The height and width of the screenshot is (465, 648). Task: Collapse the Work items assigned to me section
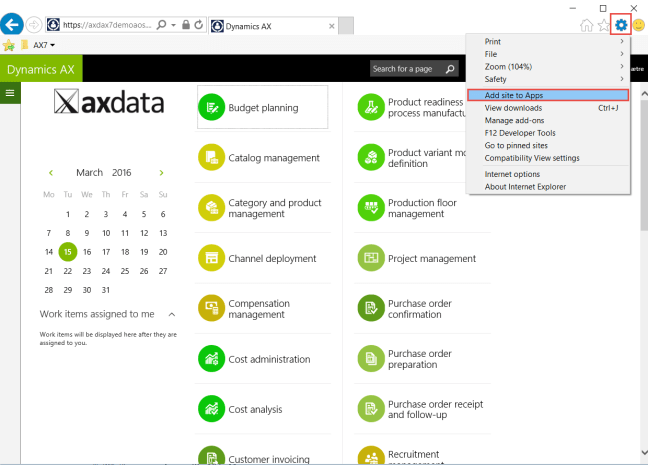171,314
